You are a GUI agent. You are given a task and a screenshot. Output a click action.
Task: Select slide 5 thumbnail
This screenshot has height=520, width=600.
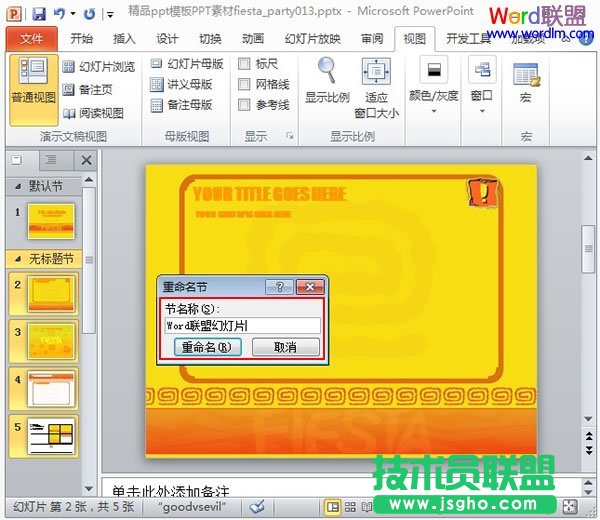(51, 436)
